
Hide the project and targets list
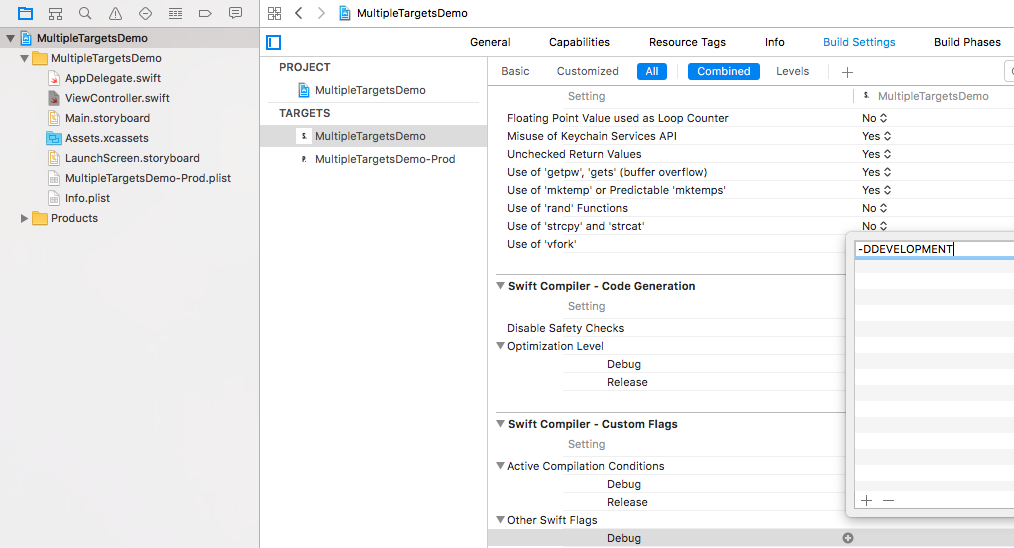pyautogui.click(x=274, y=42)
